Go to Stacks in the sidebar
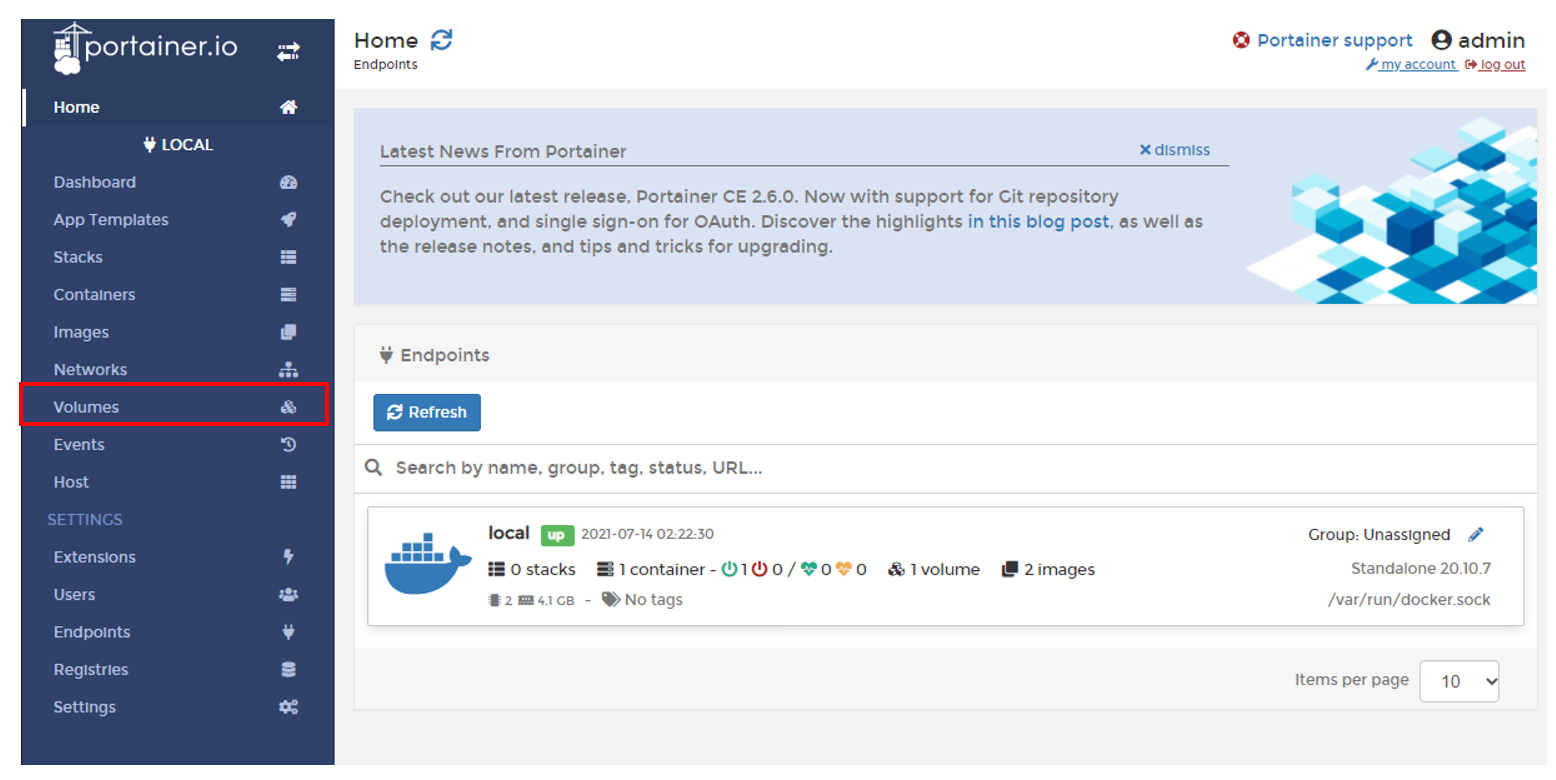 pyautogui.click(x=178, y=257)
